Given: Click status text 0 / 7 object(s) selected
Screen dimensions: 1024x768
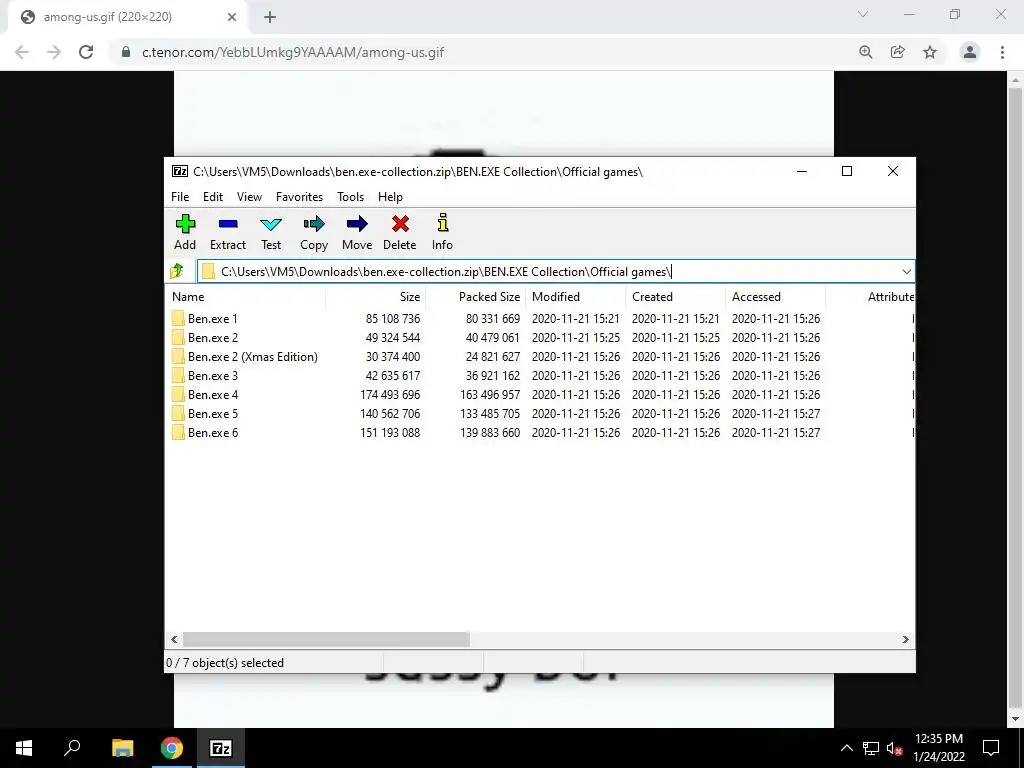Looking at the screenshot, I should (x=225, y=663).
